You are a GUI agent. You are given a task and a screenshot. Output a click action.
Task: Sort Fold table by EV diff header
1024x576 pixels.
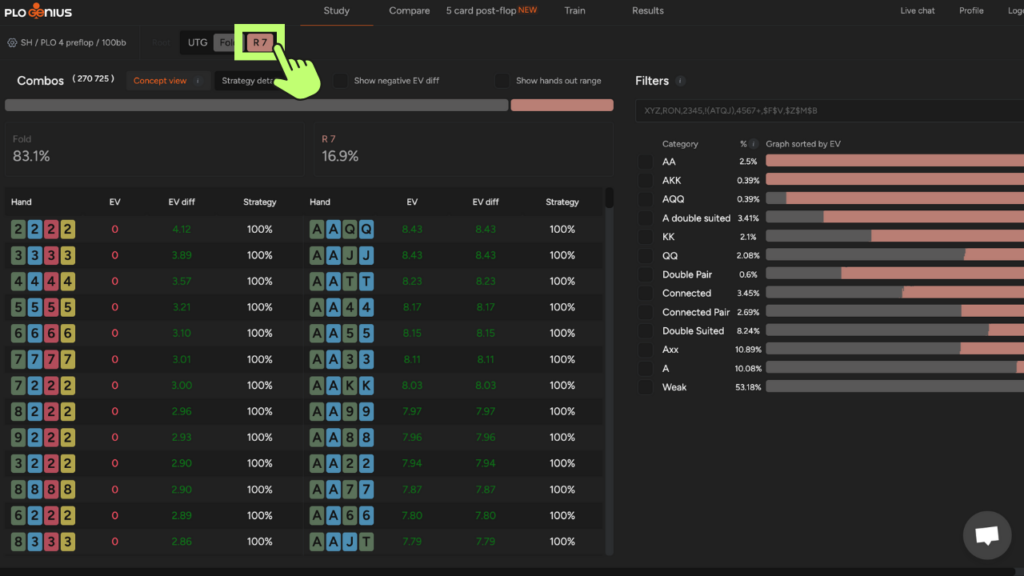tap(182, 202)
